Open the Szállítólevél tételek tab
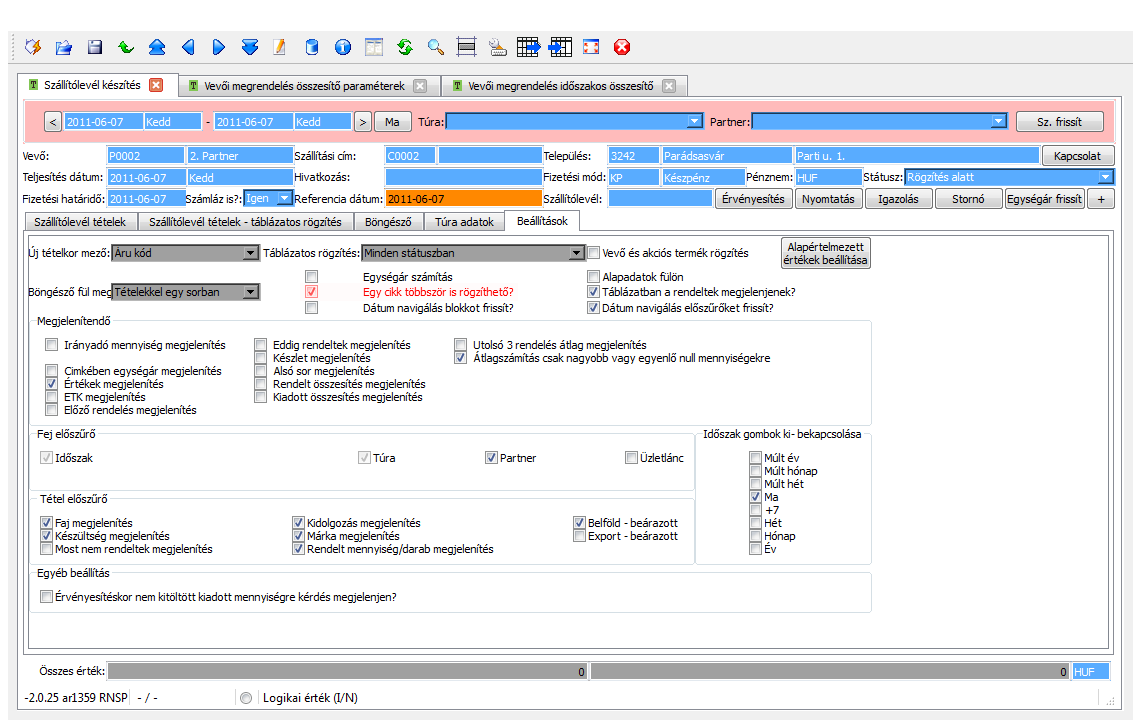Viewport: 1141px width, 728px height. [x=80, y=222]
